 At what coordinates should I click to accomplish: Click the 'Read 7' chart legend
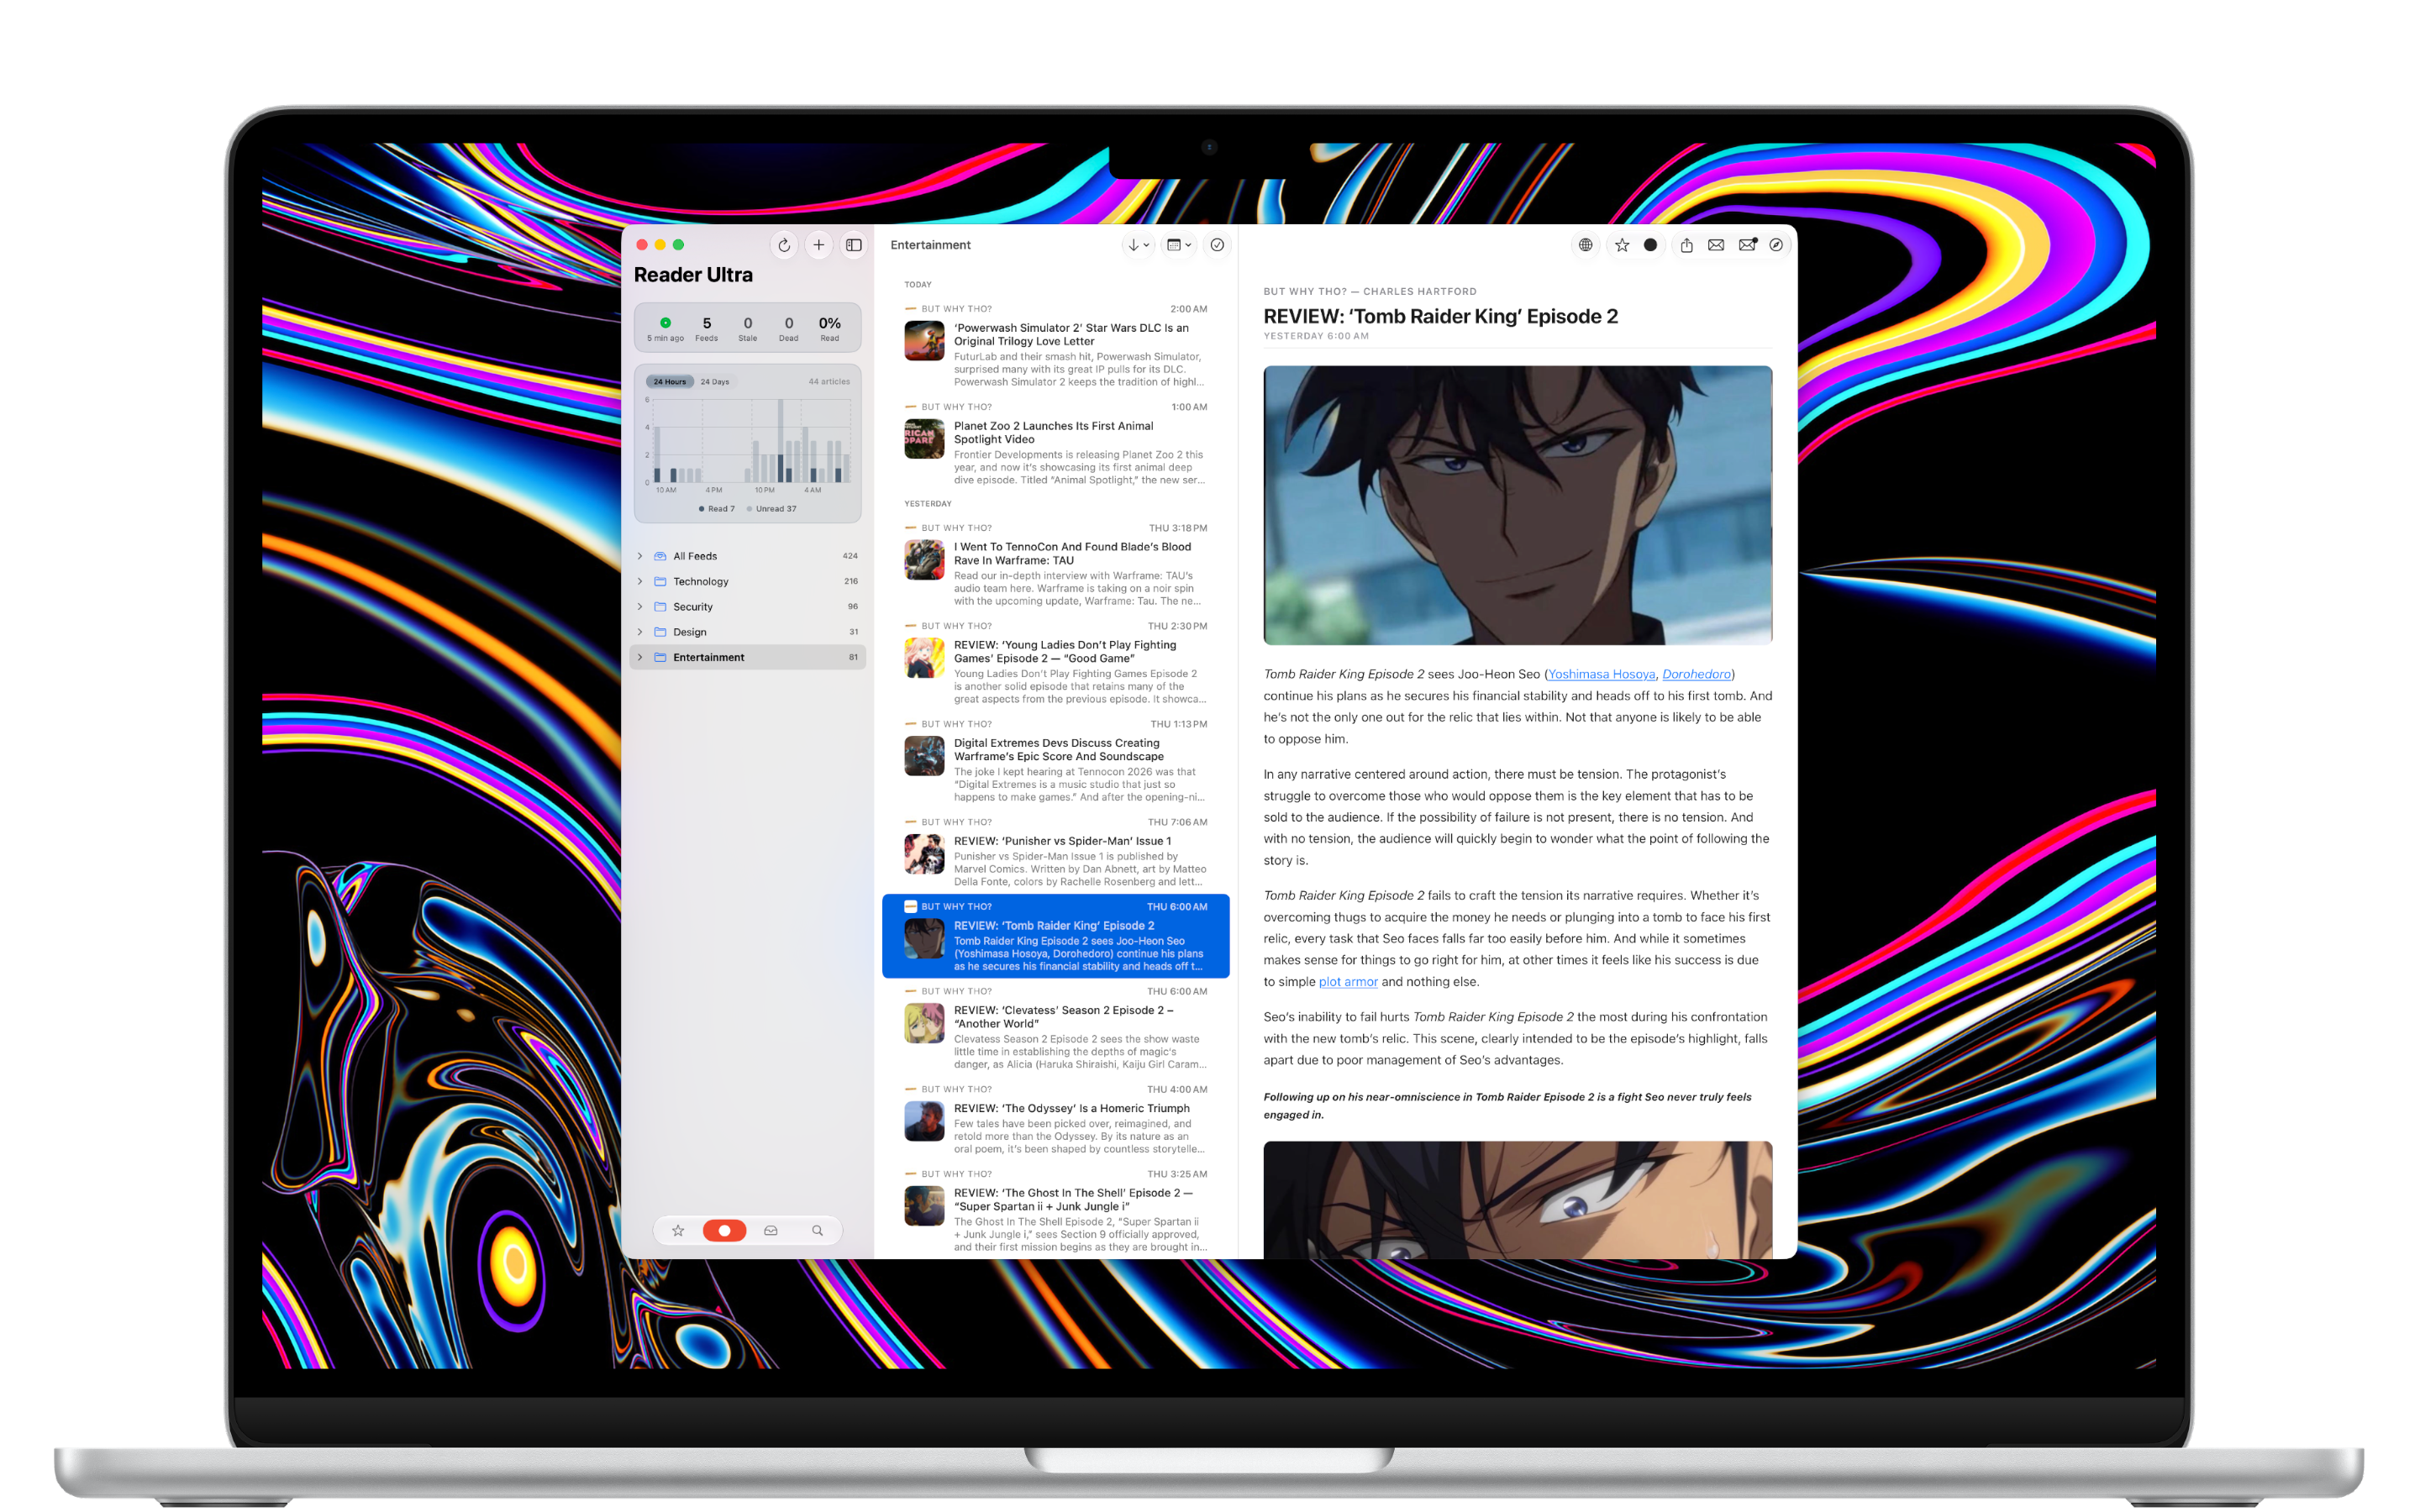tap(716, 509)
